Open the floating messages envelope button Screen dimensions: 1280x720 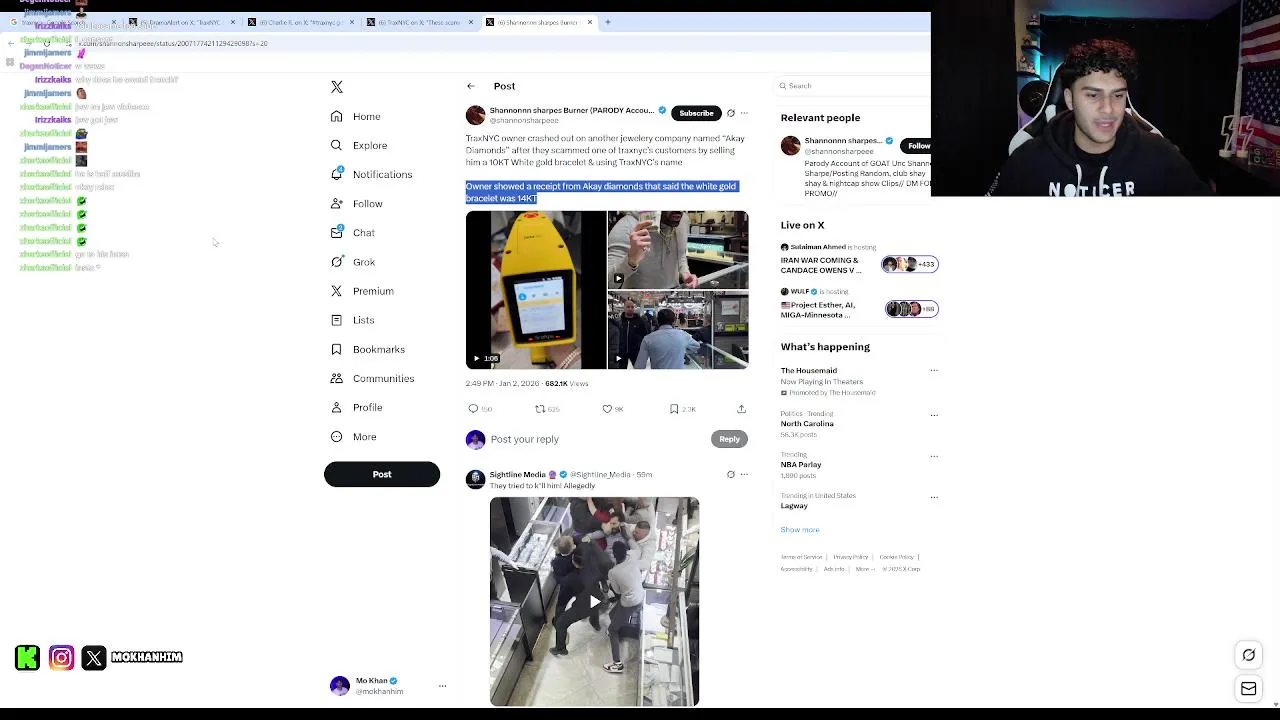(1249, 689)
